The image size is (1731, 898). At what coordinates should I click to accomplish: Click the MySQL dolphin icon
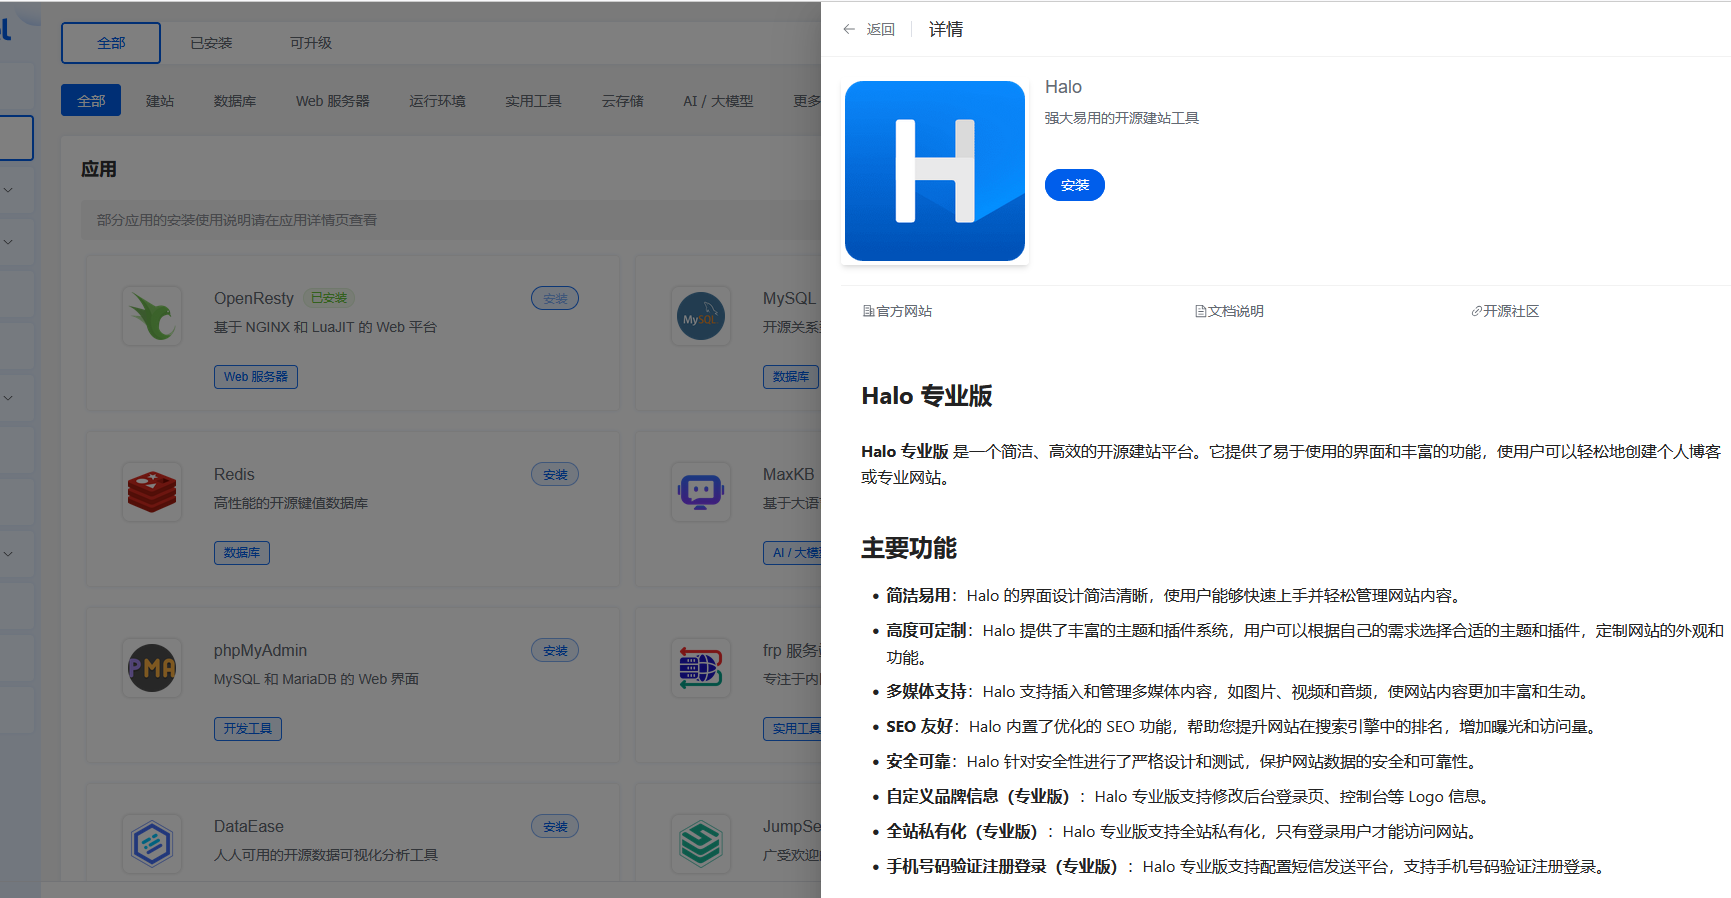(x=700, y=316)
